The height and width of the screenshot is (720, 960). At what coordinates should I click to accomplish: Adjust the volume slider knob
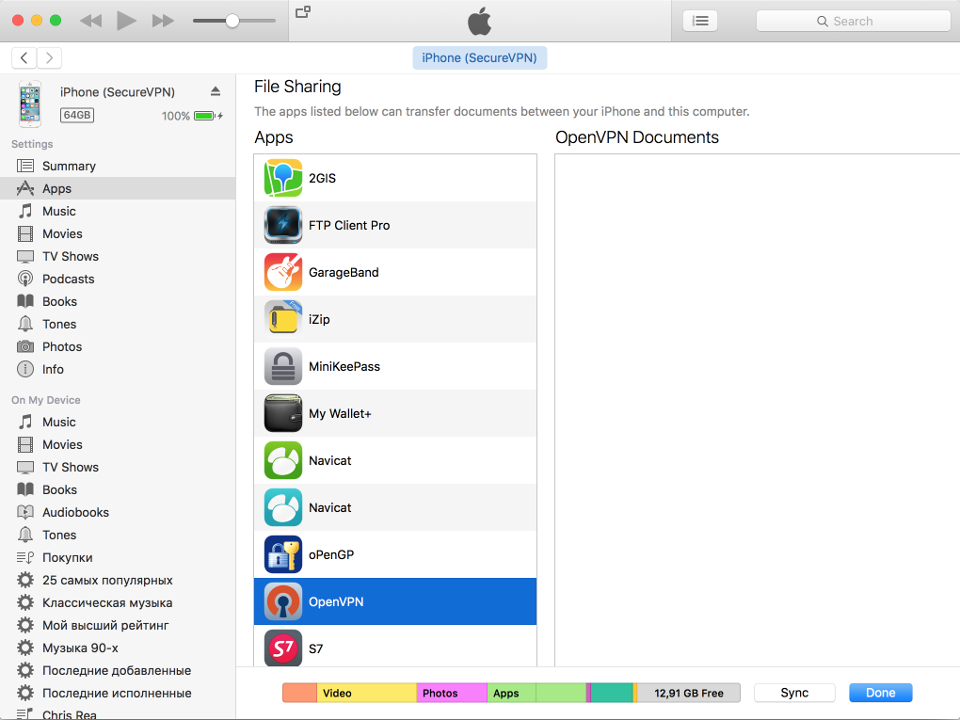click(232, 21)
